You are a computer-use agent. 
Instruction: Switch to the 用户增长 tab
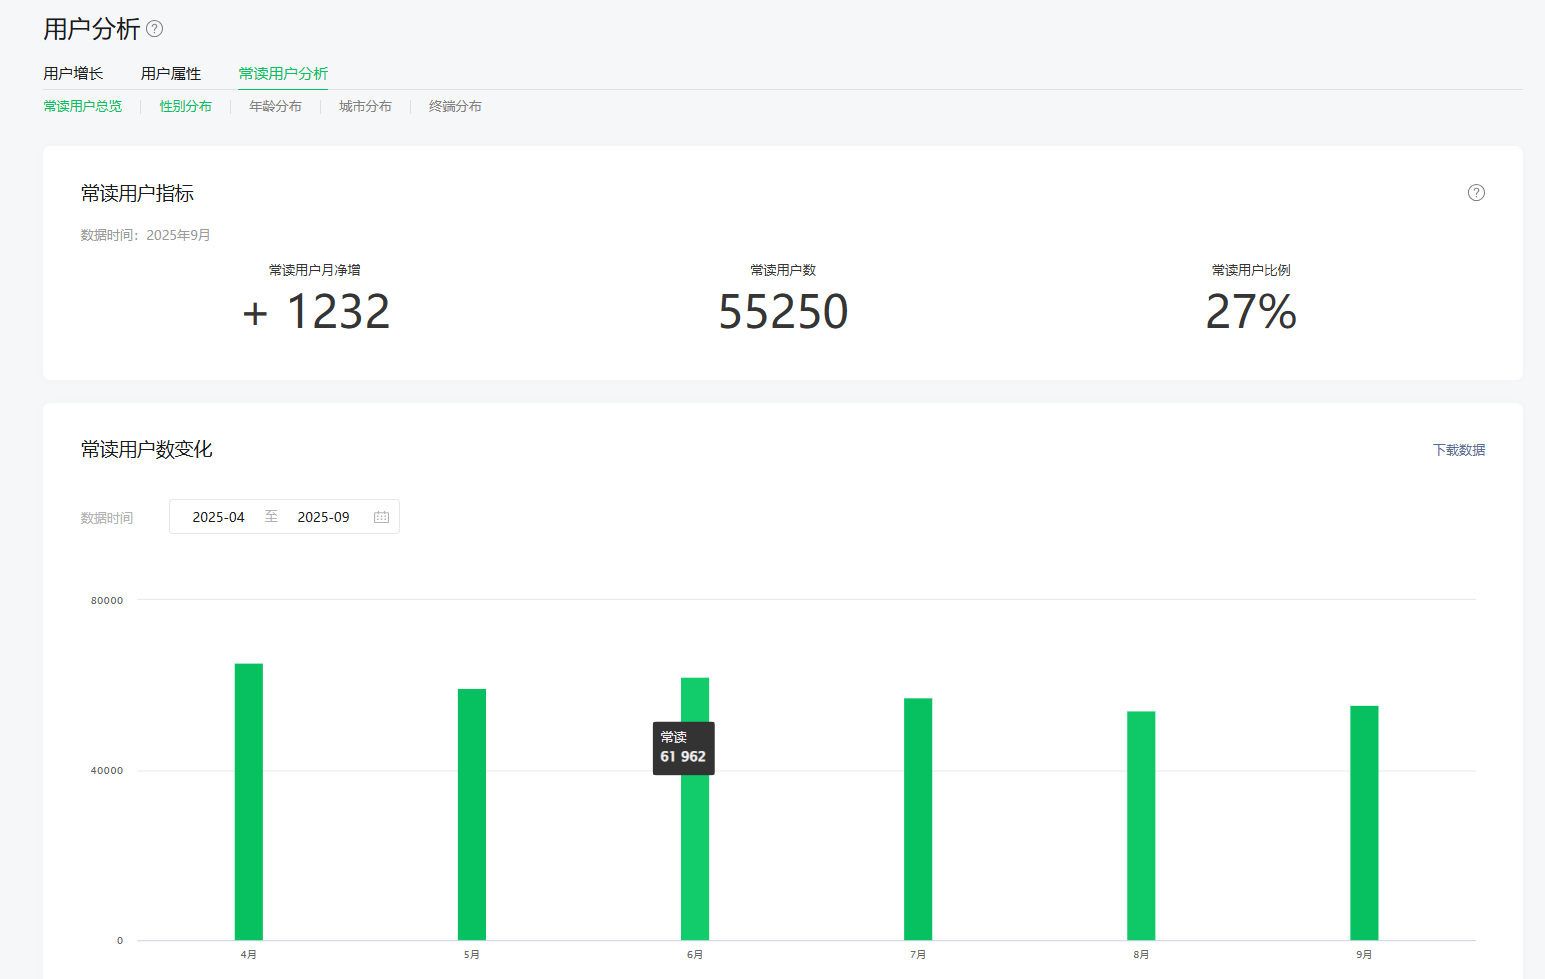tap(73, 74)
